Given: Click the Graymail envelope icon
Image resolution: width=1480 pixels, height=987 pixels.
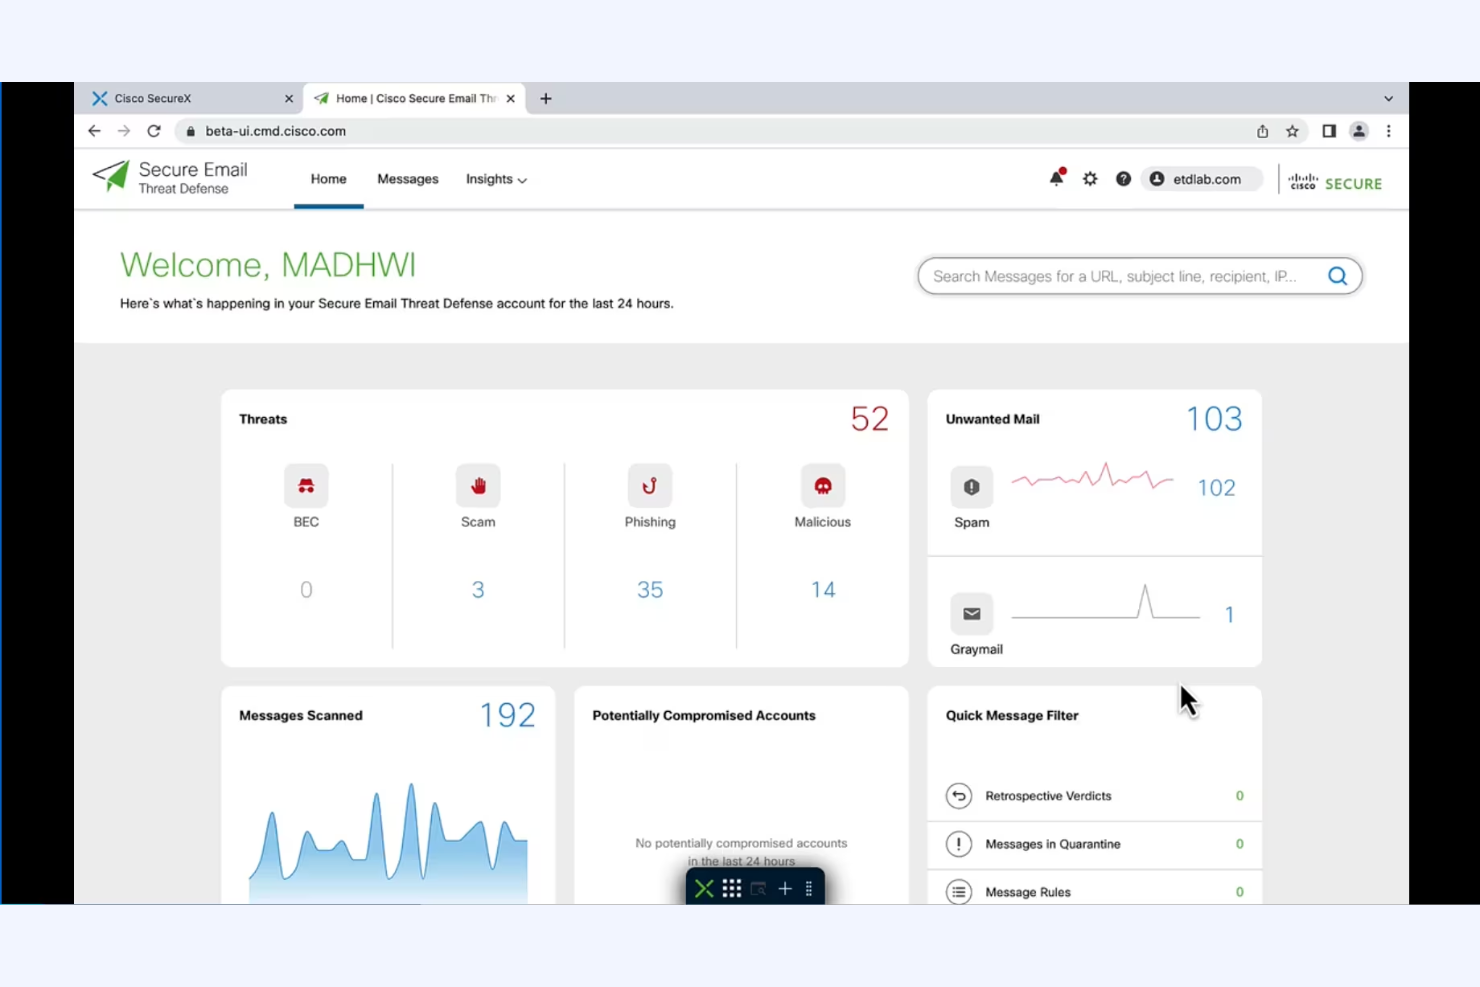Looking at the screenshot, I should pyautogui.click(x=971, y=614).
